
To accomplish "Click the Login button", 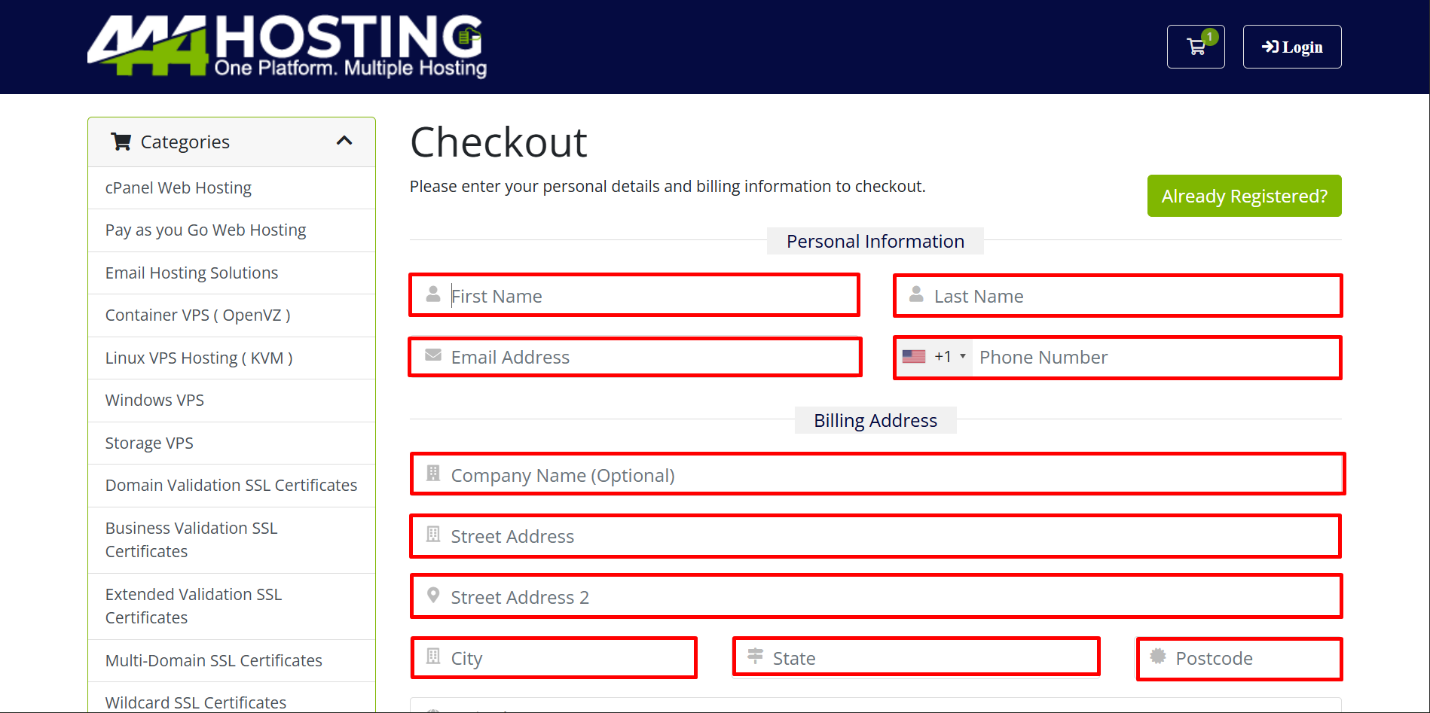I will coord(1291,47).
